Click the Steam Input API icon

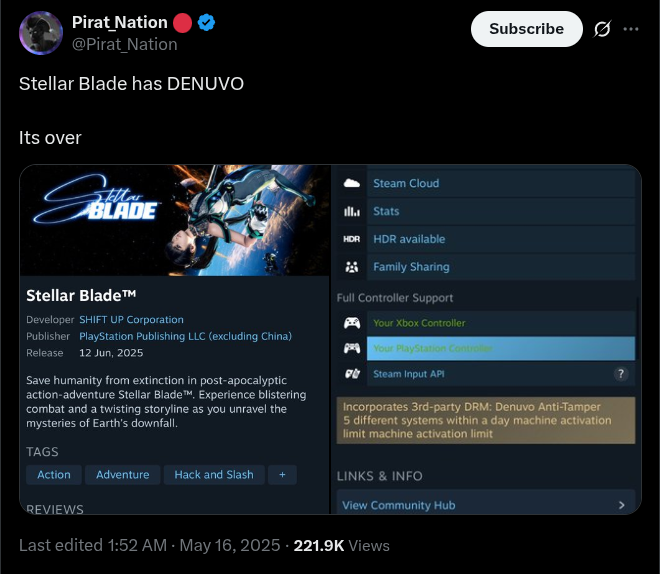click(352, 374)
